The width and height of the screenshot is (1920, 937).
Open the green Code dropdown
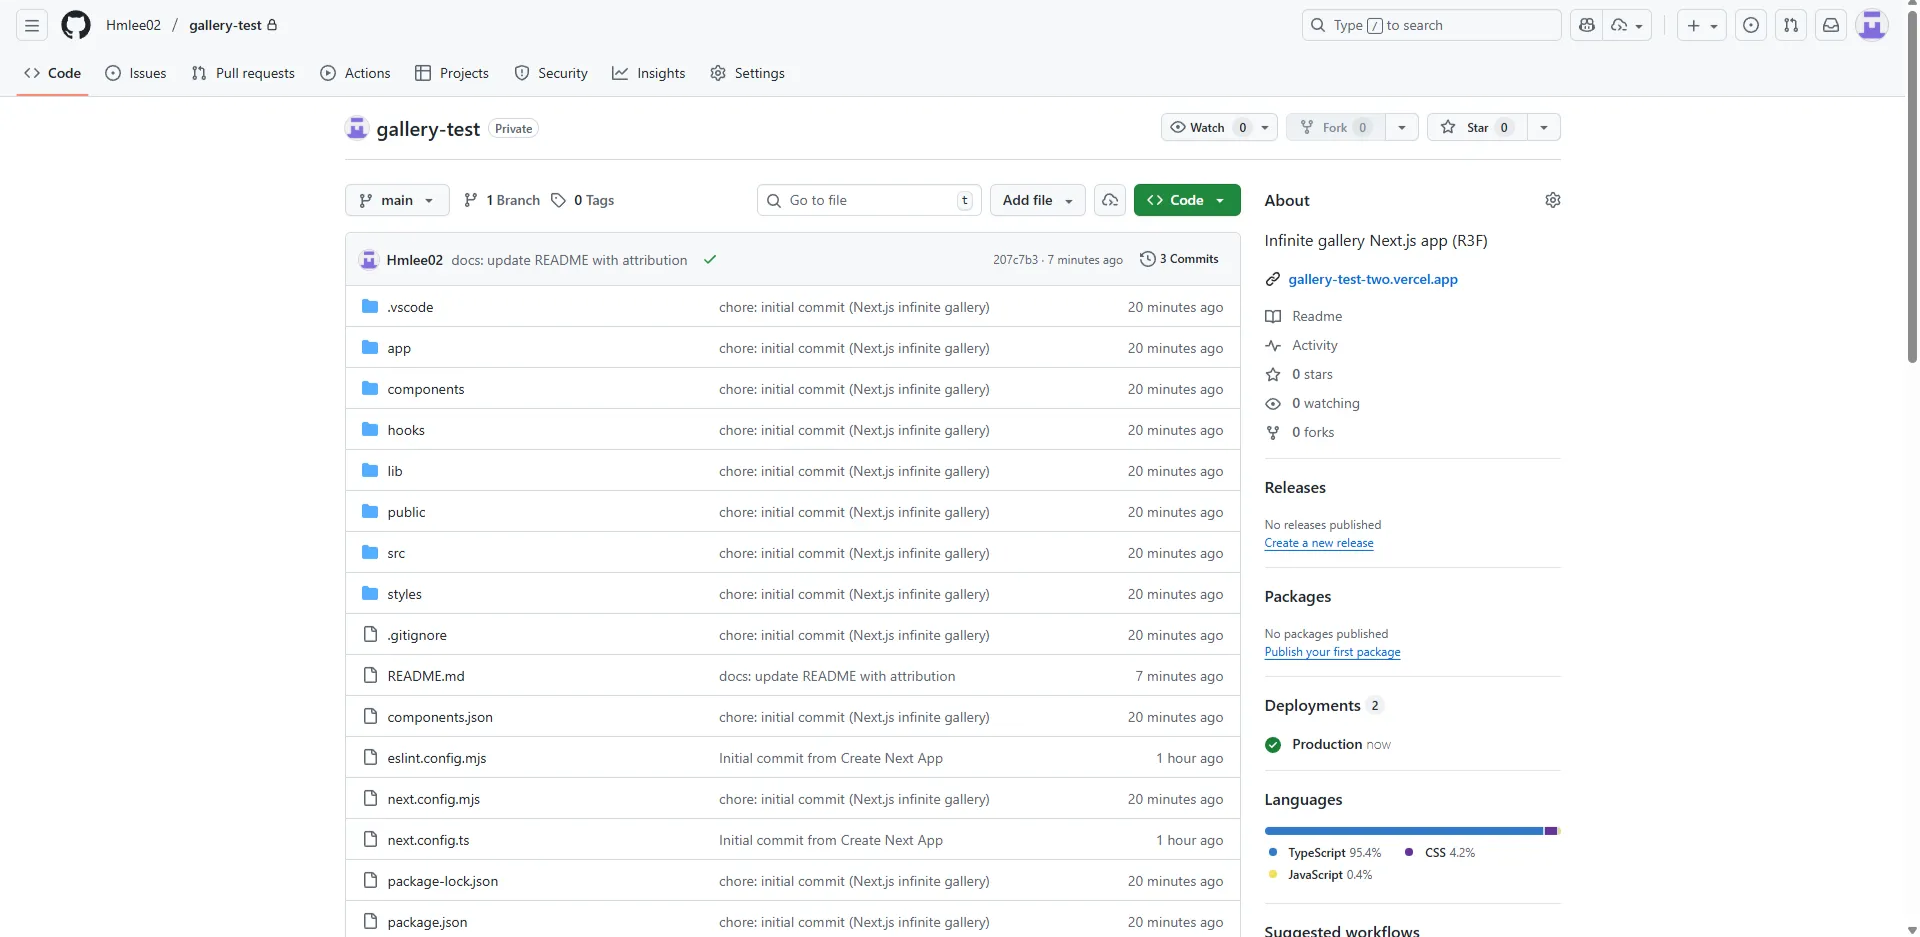coord(1186,200)
